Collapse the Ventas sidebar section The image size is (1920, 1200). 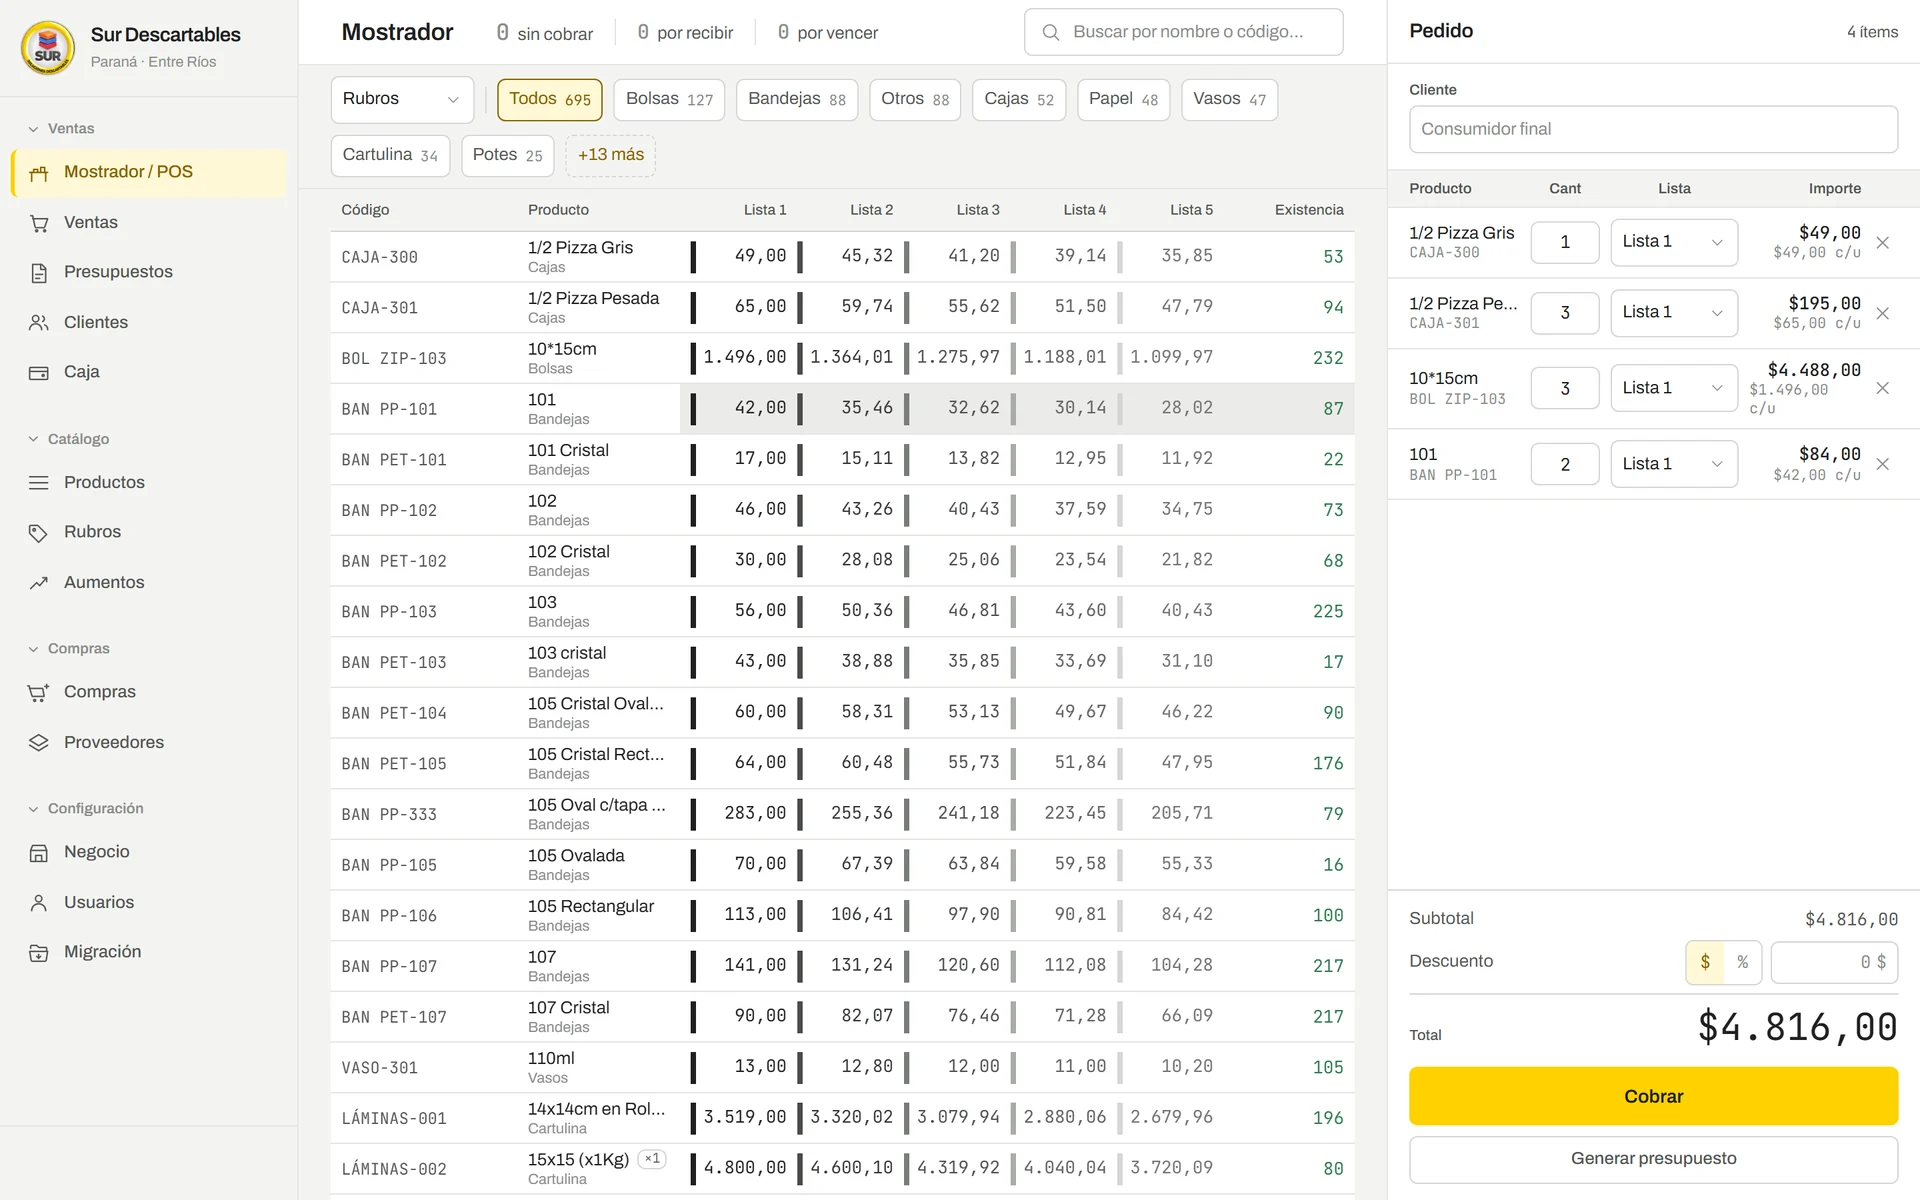(61, 129)
